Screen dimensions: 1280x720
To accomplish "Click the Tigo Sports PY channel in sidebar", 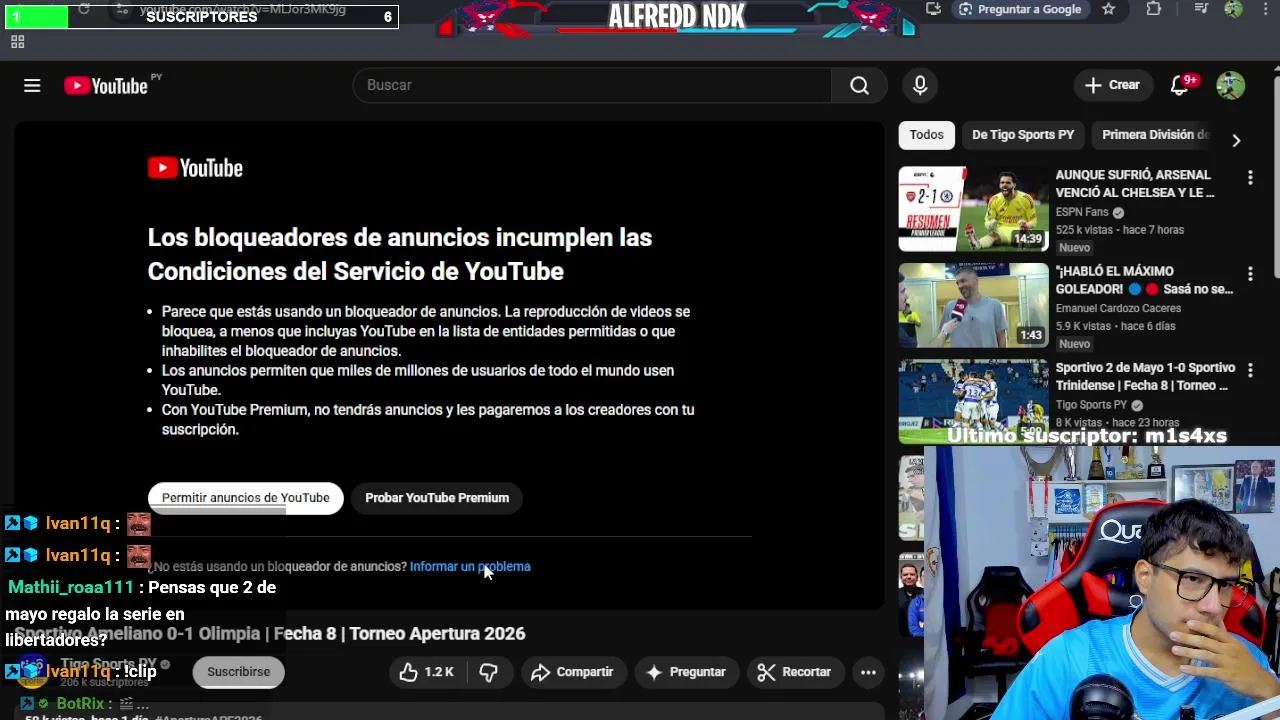I will click(1091, 405).
